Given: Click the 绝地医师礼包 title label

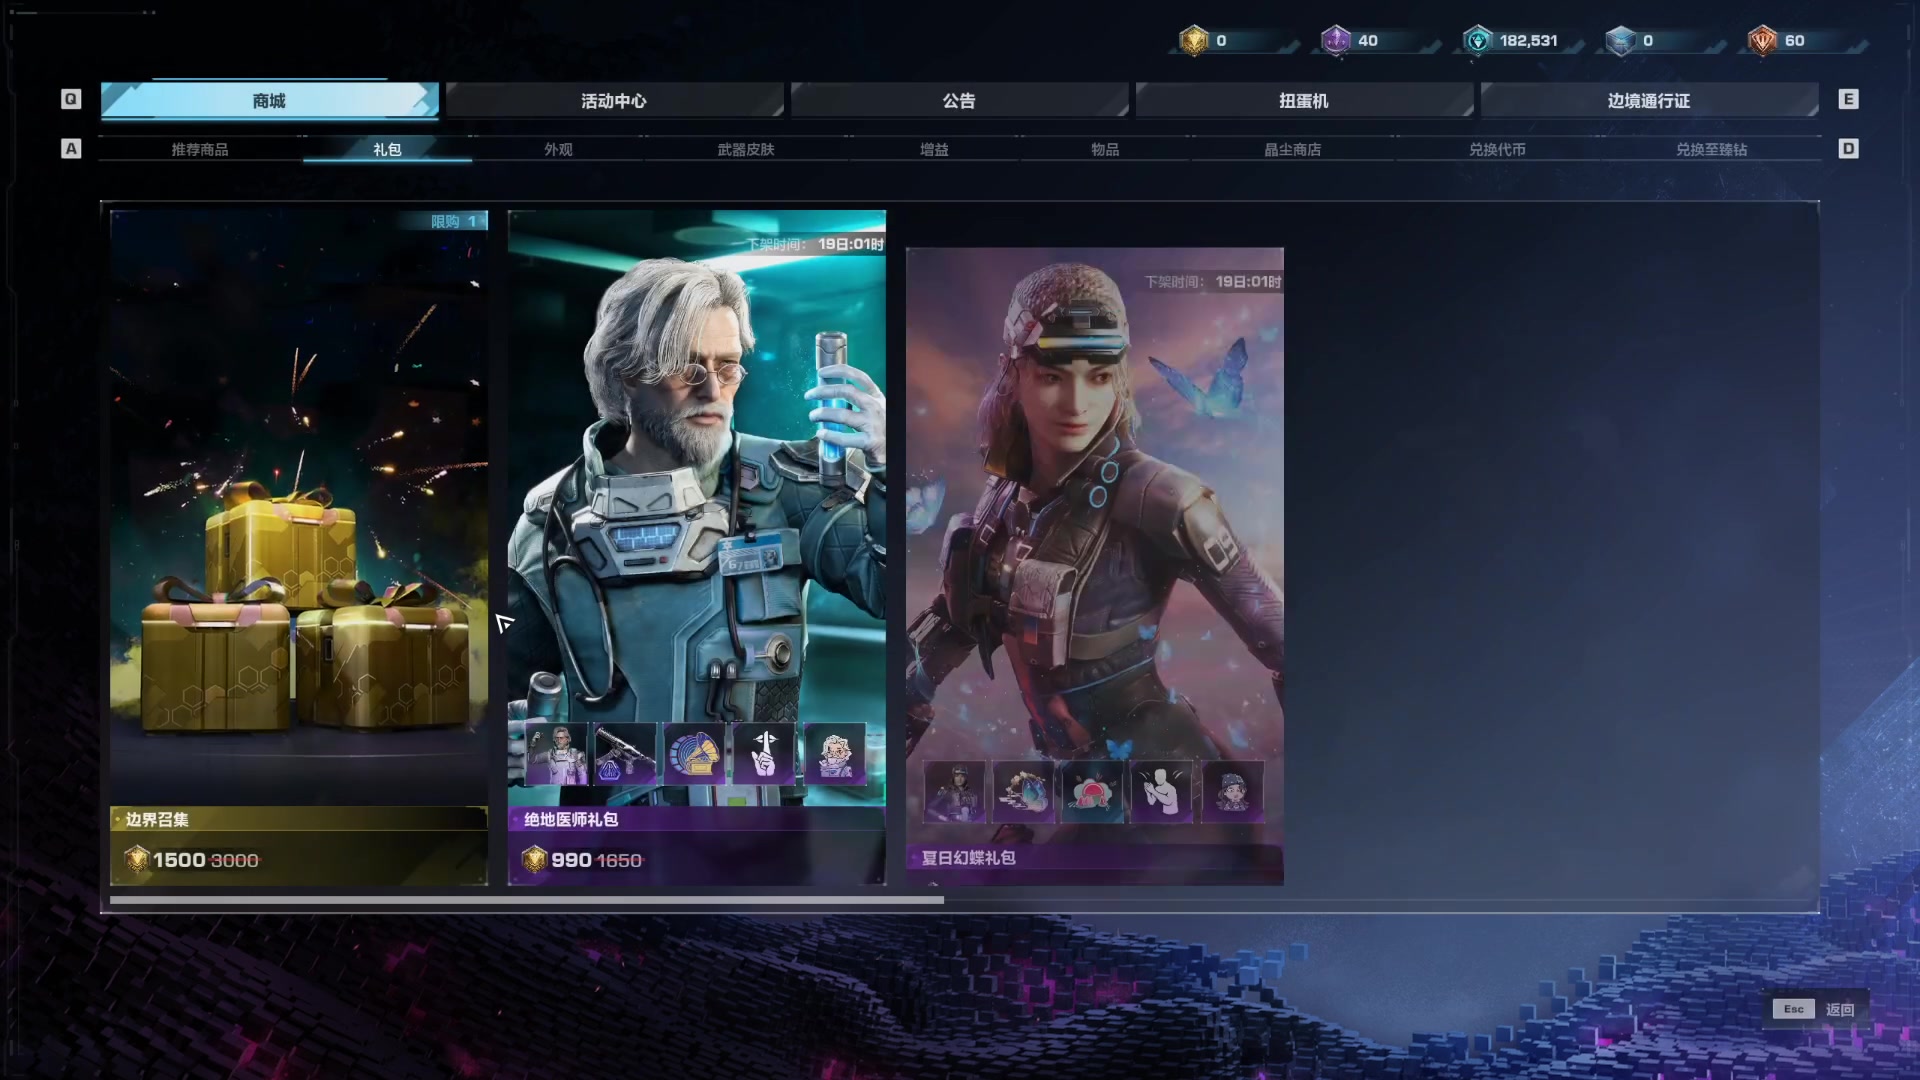Looking at the screenshot, I should tap(571, 819).
